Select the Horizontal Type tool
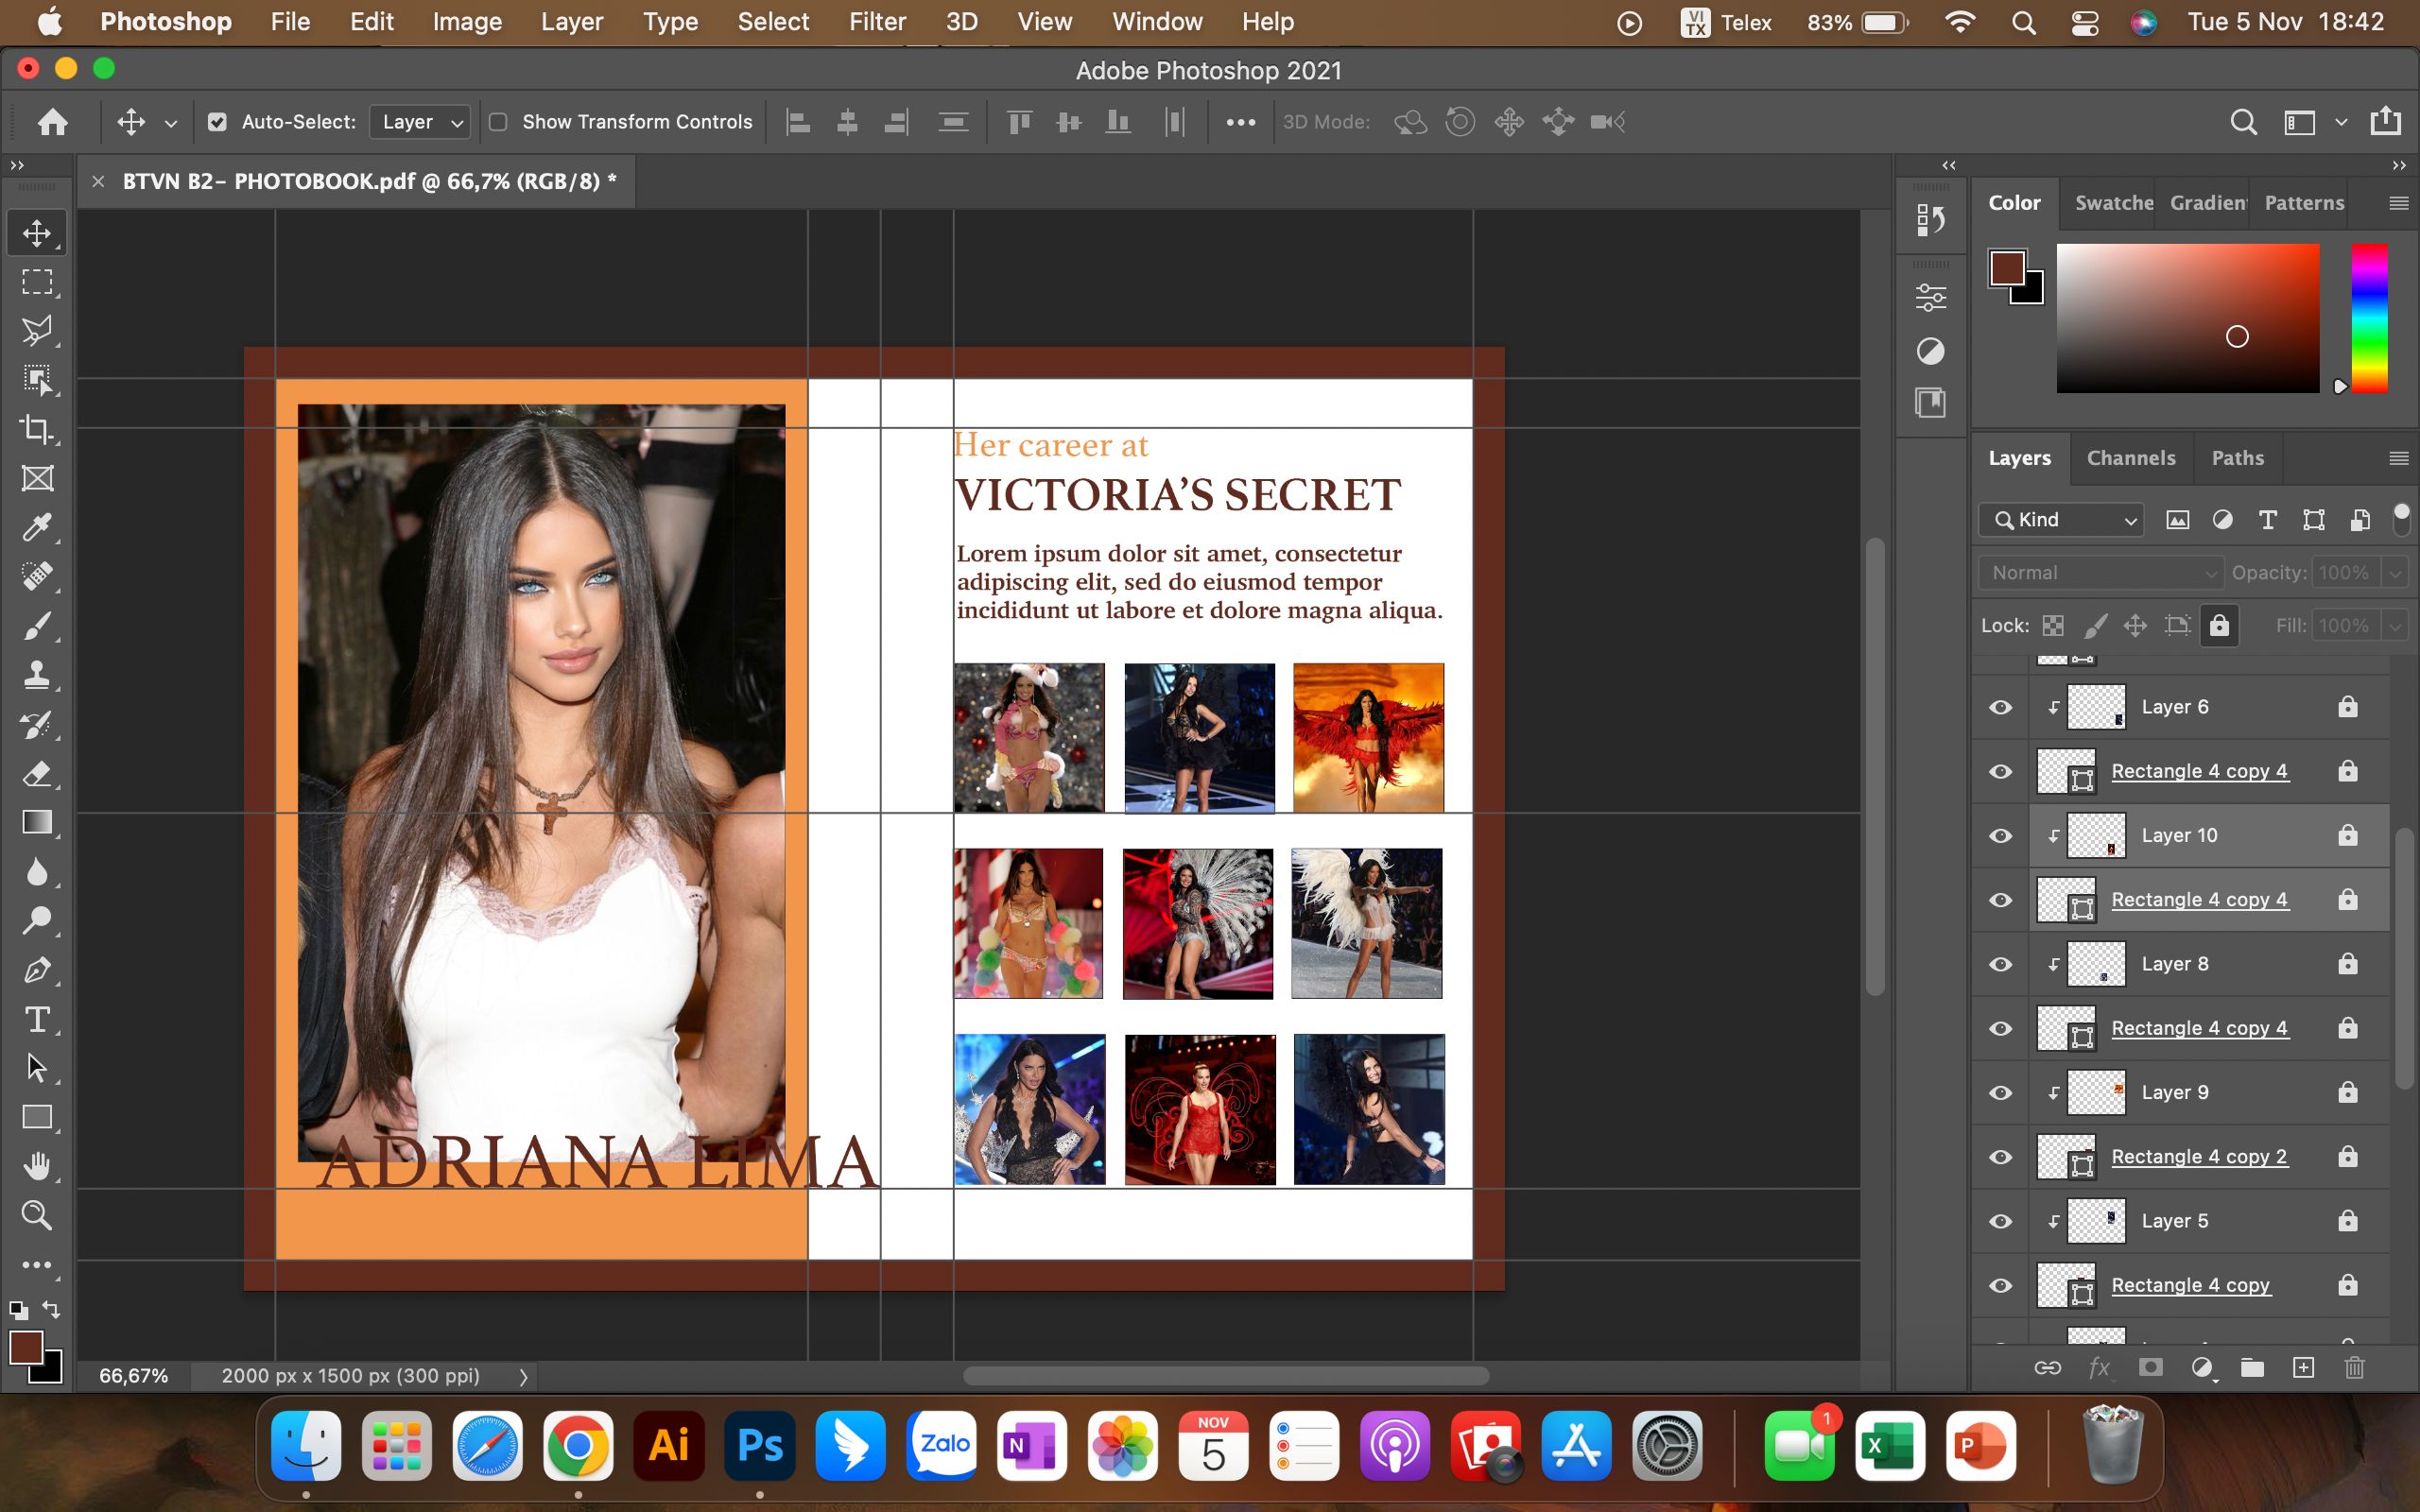Image resolution: width=2420 pixels, height=1512 pixels. tap(37, 1019)
